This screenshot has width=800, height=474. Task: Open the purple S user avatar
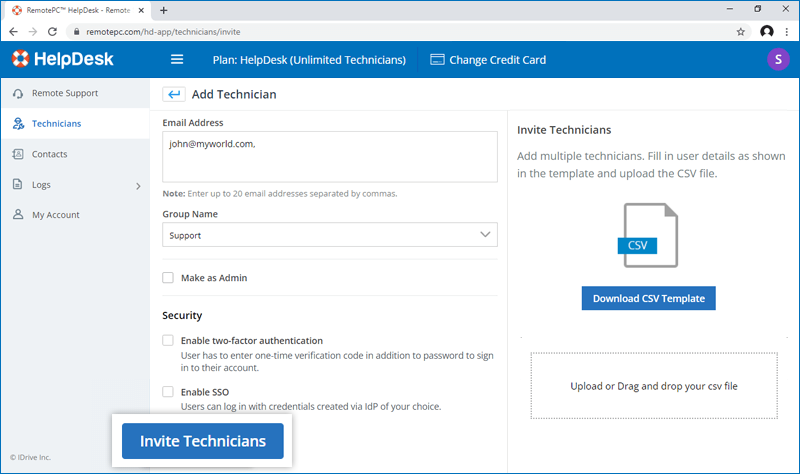pyautogui.click(x=777, y=59)
